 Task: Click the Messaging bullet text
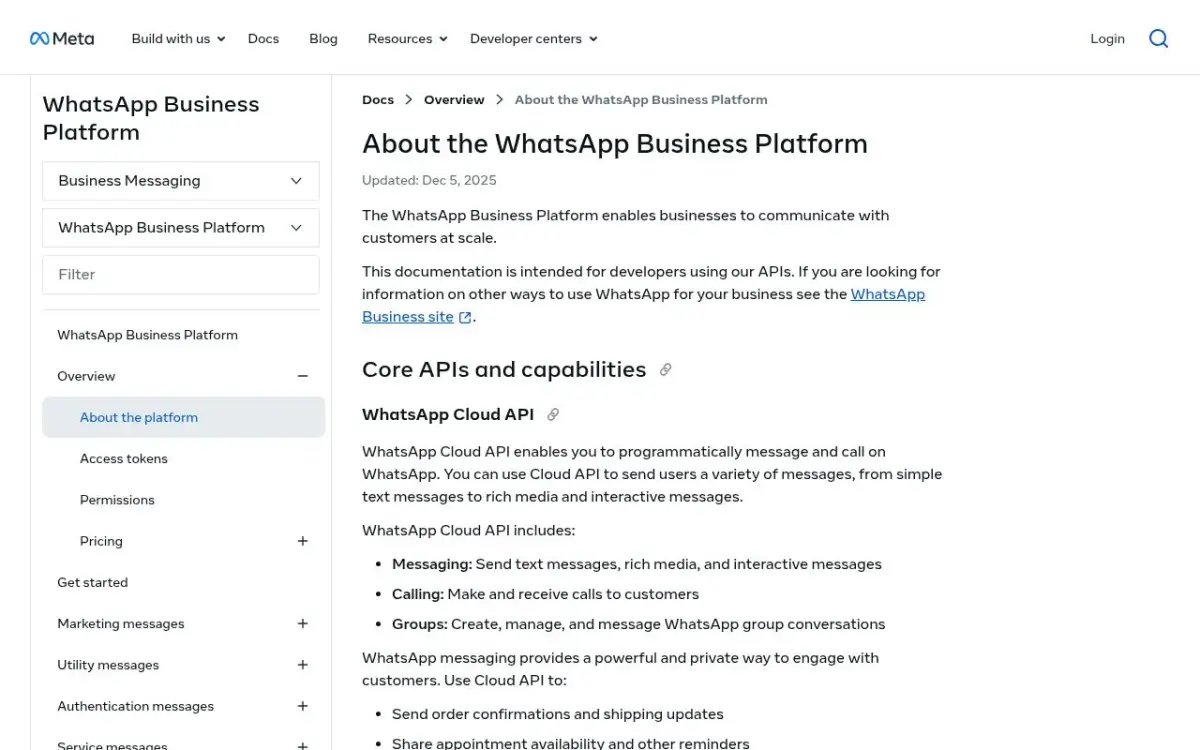coord(637,564)
